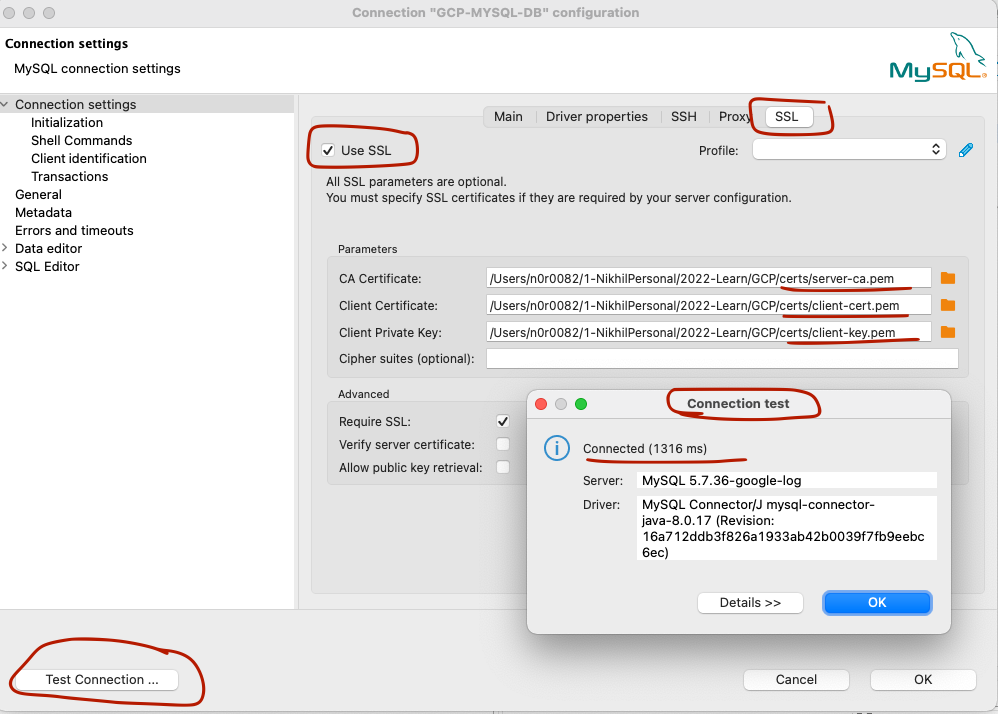The width and height of the screenshot is (998, 714).
Task: Click the Cipher suites input field
Action: click(x=722, y=358)
